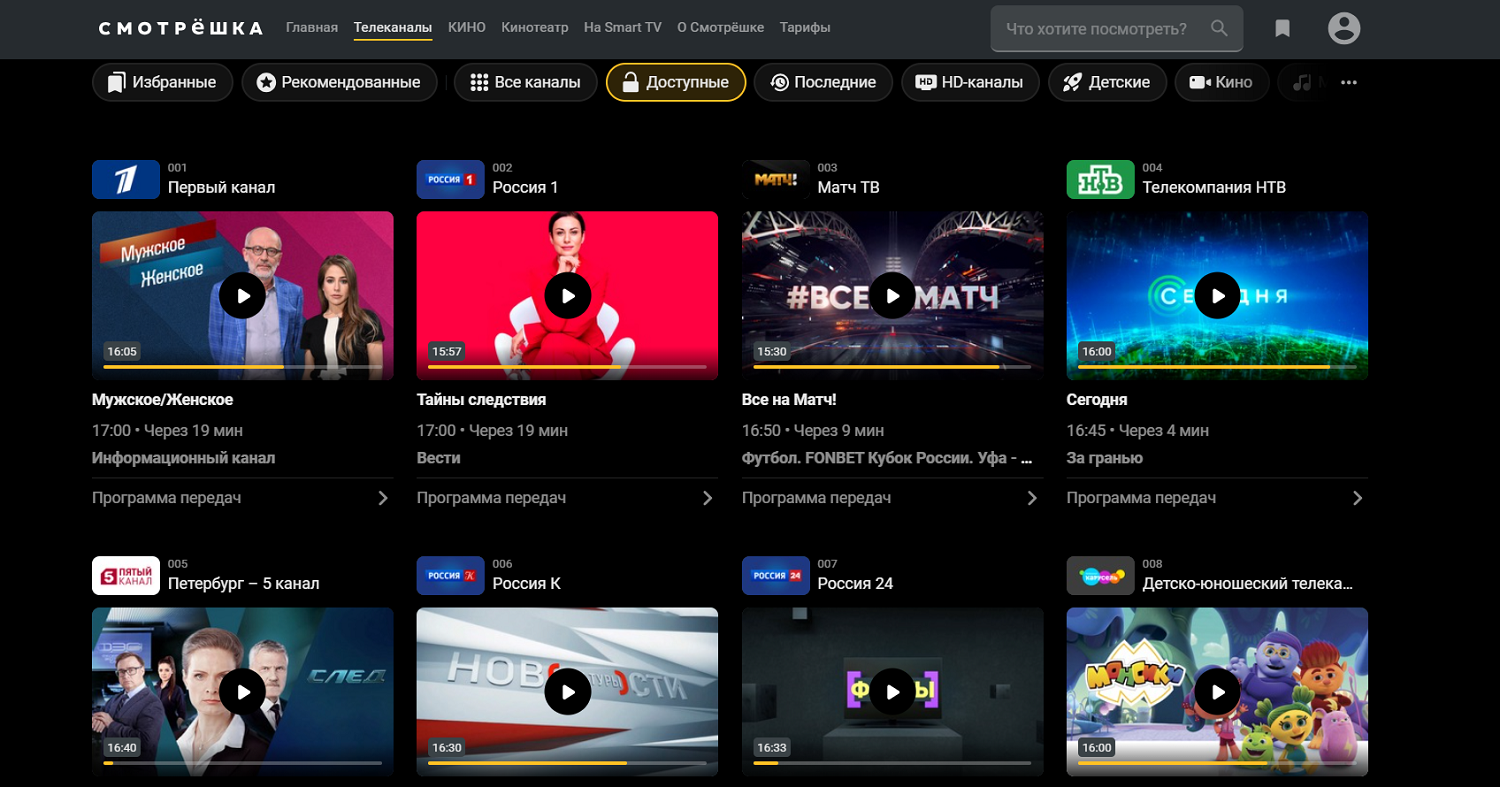Select the HD-каналы filter
Viewport: 1500px width, 787px height.
(970, 82)
